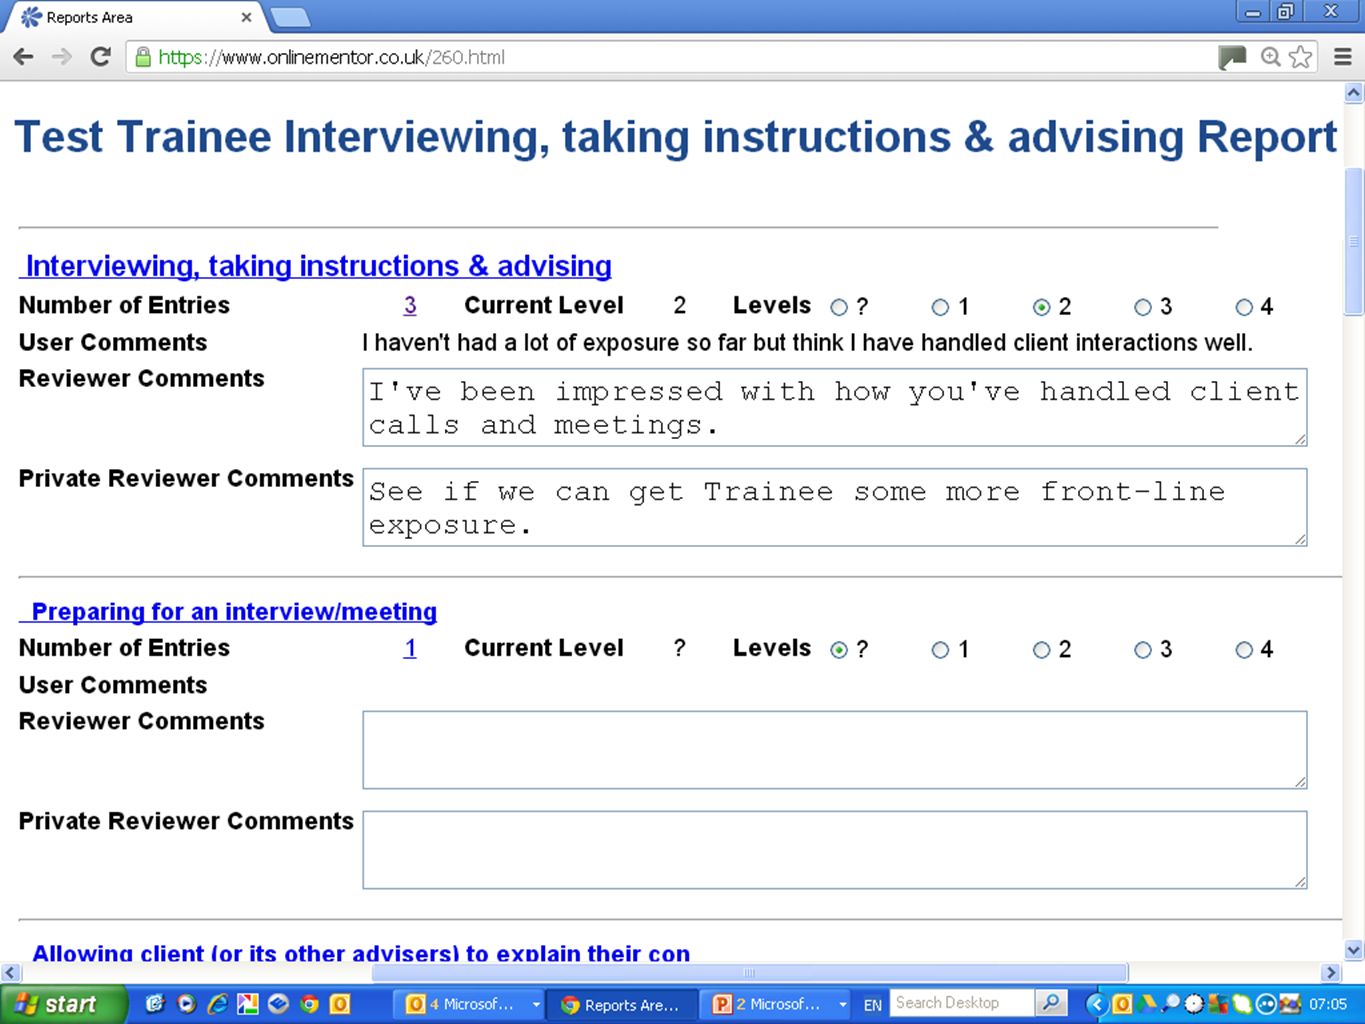Image resolution: width=1365 pixels, height=1024 pixels.
Task: Select level 3 for Interviewing section
Action: (x=1143, y=307)
